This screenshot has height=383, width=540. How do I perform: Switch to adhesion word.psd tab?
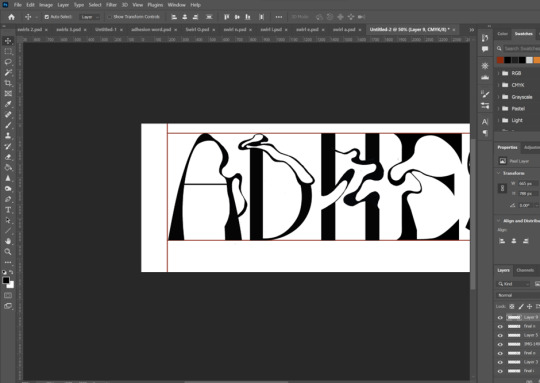point(151,30)
